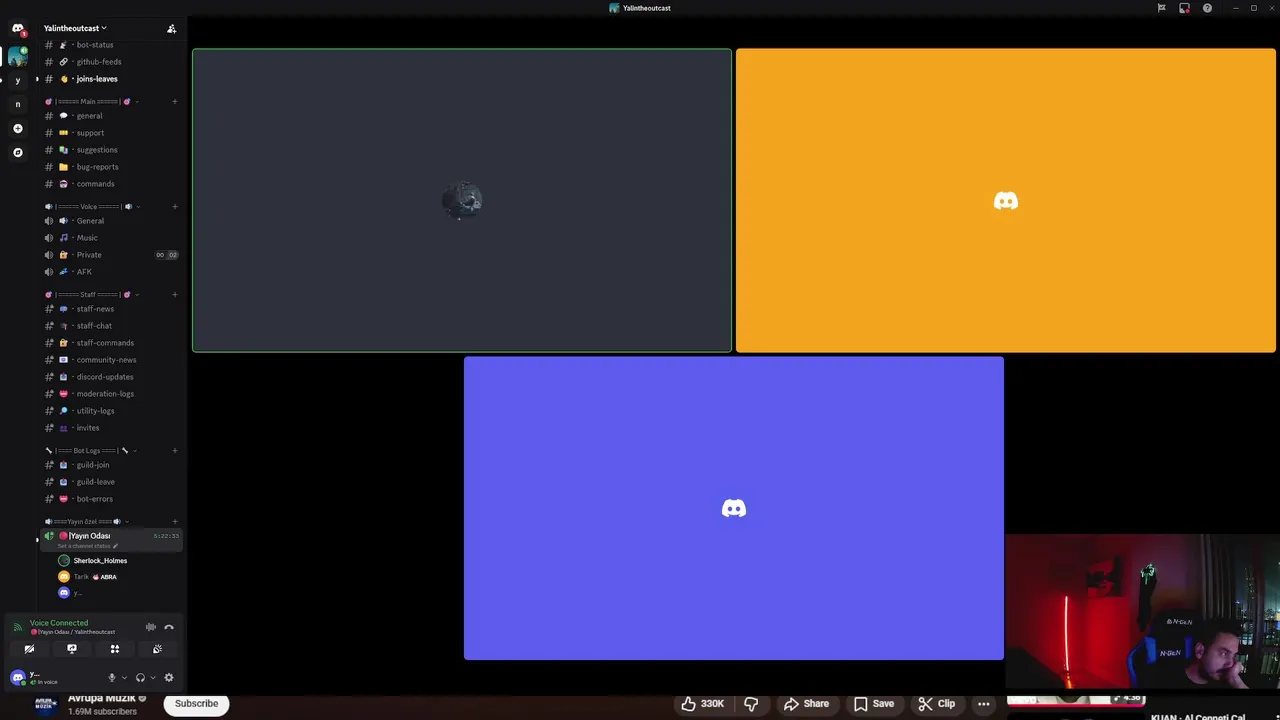Image resolution: width=1280 pixels, height=720 pixels.
Task: Select the orange participant video tile
Action: [x=1006, y=200]
